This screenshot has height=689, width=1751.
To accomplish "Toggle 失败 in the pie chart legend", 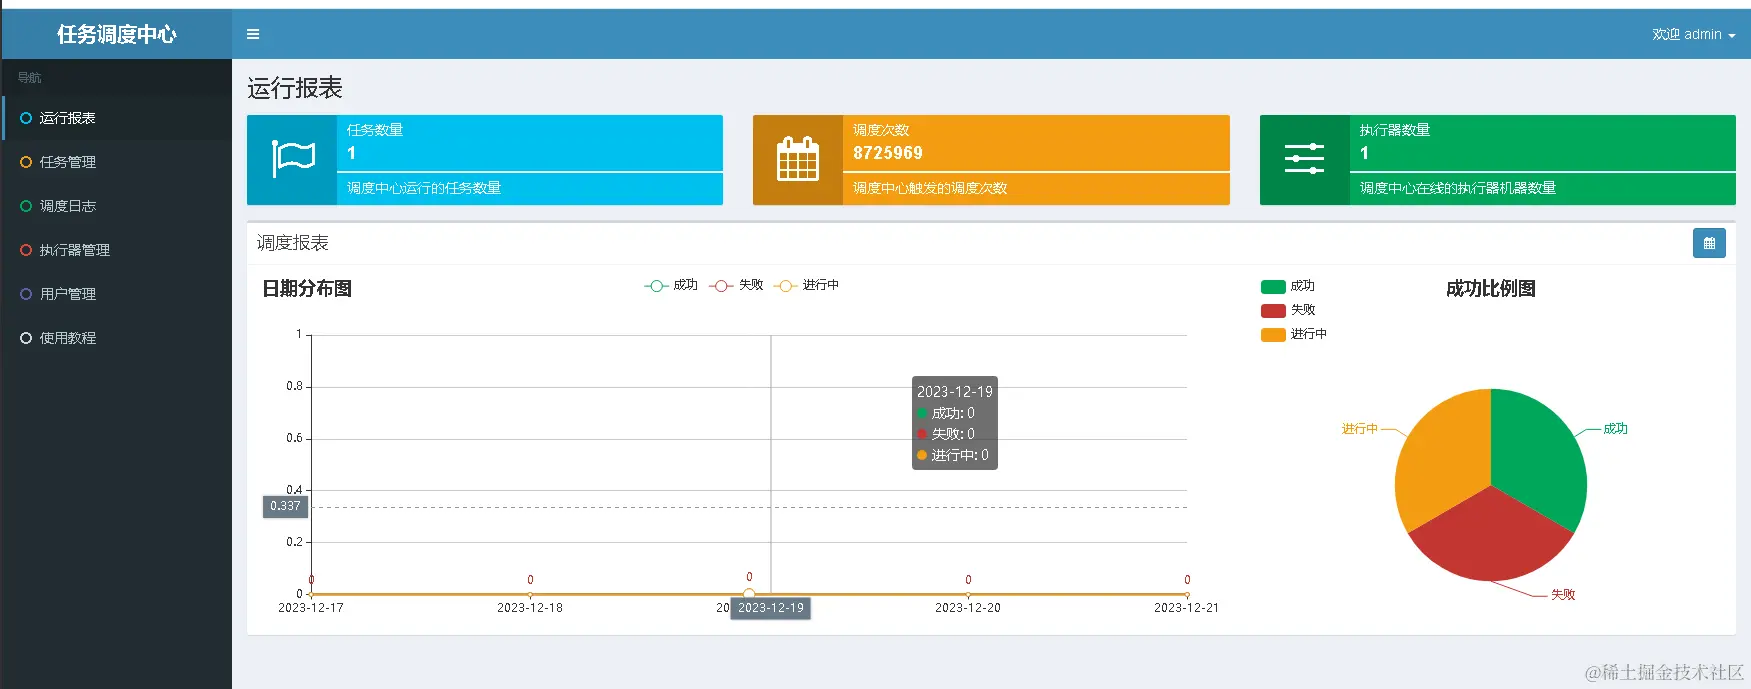I will tap(1288, 310).
